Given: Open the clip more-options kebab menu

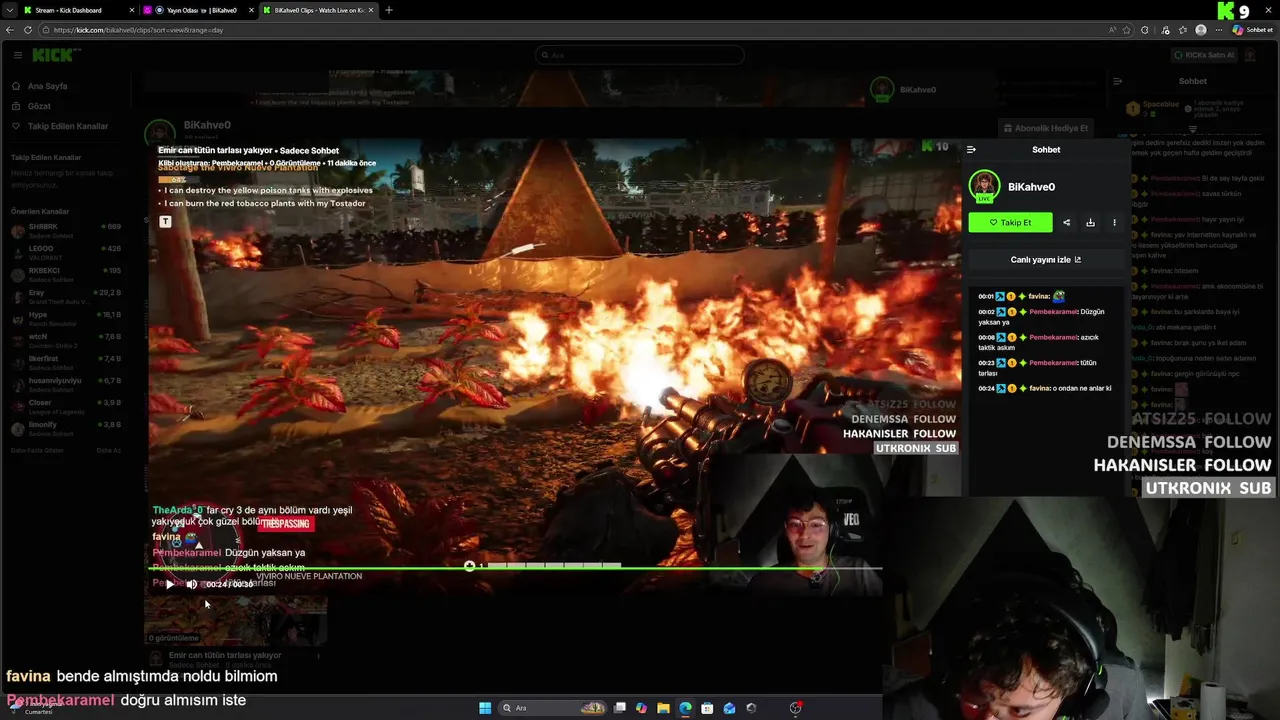Looking at the screenshot, I should (x=1114, y=223).
